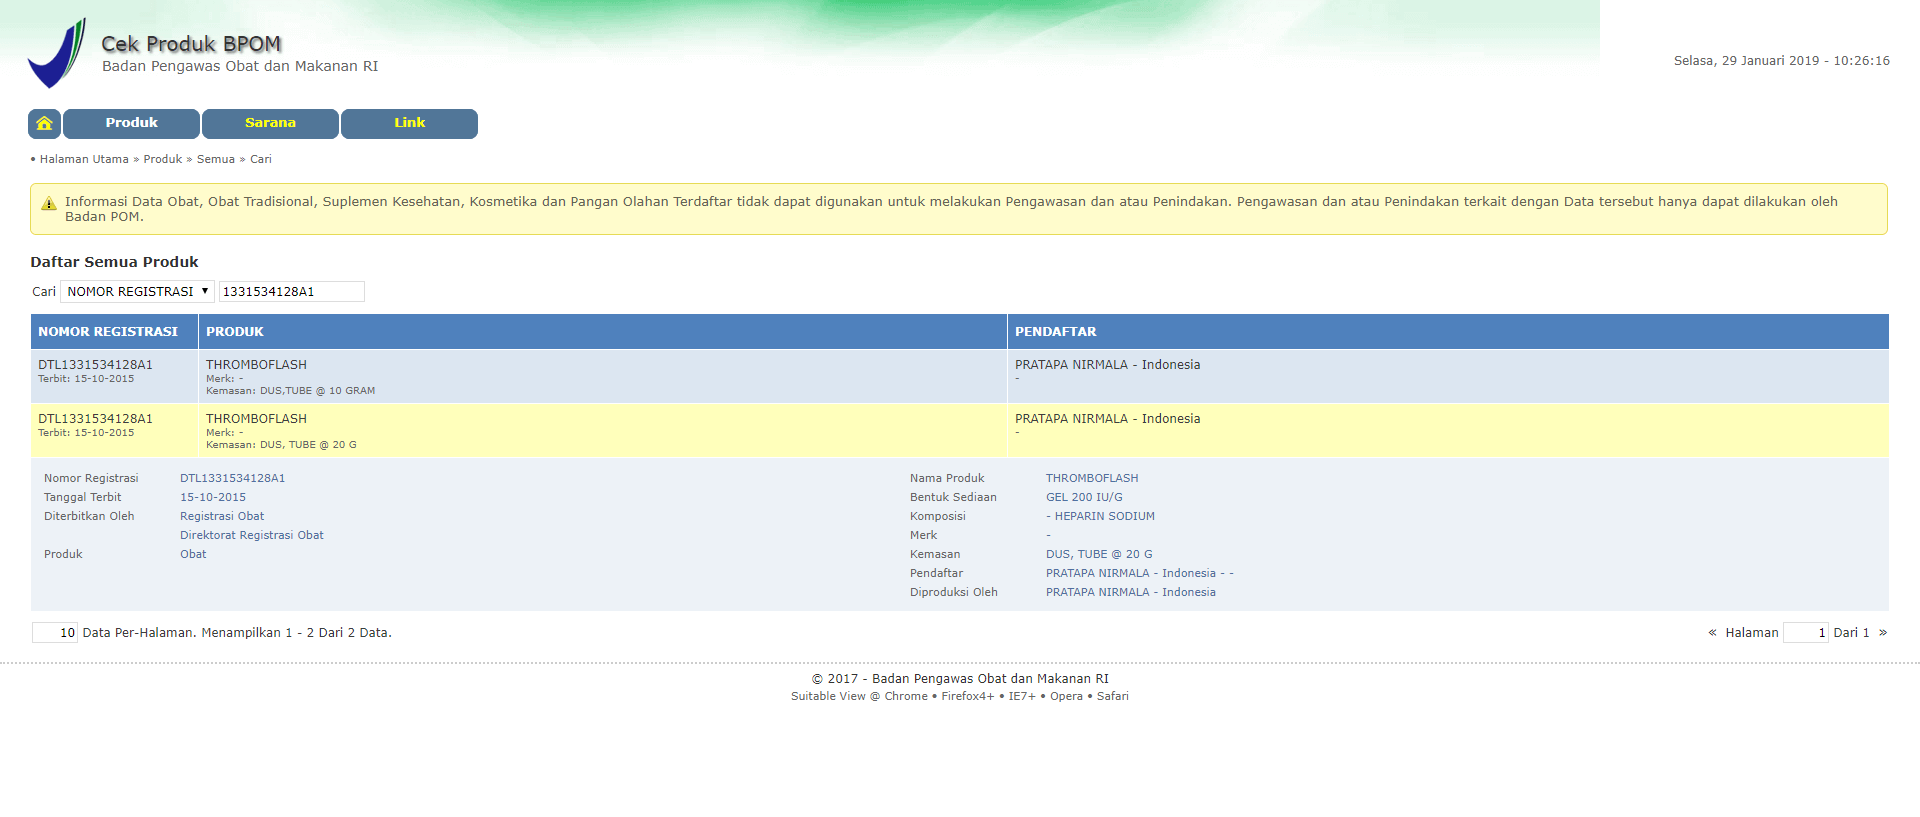Go to previous page arrow «
The image size is (1920, 817).
coord(1712,632)
